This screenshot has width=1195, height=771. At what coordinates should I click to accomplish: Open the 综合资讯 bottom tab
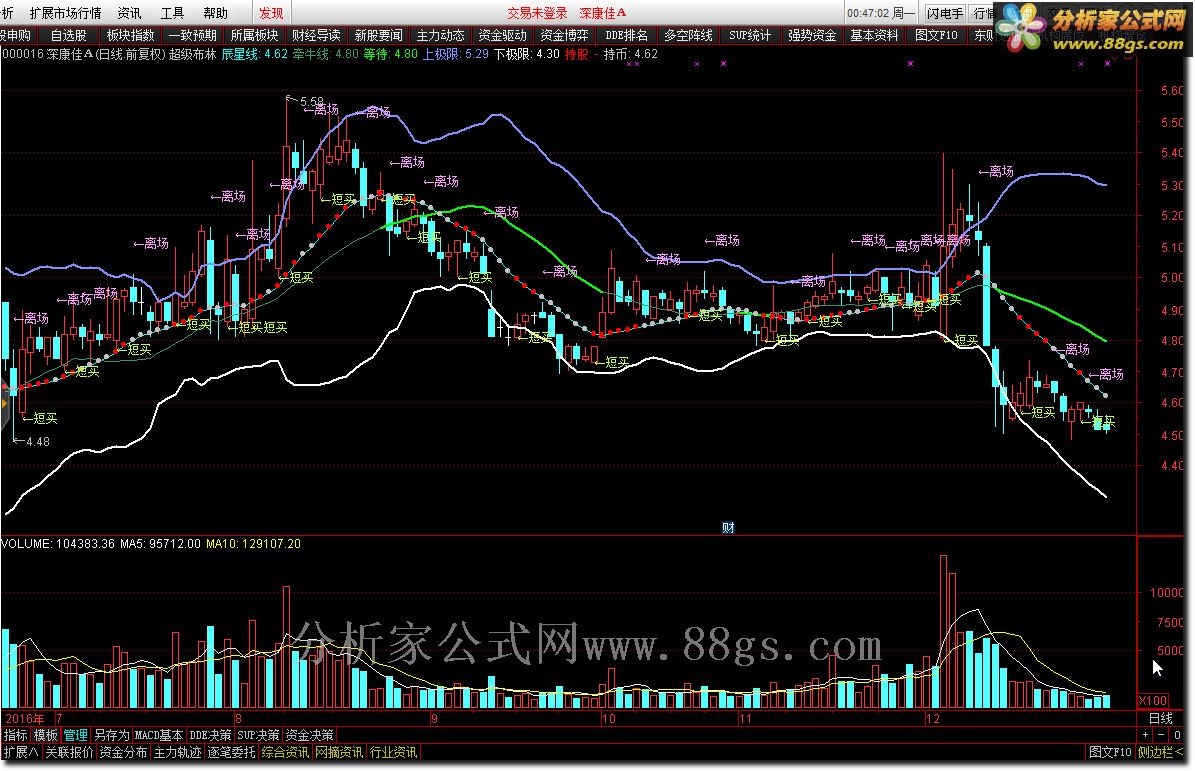(x=286, y=753)
